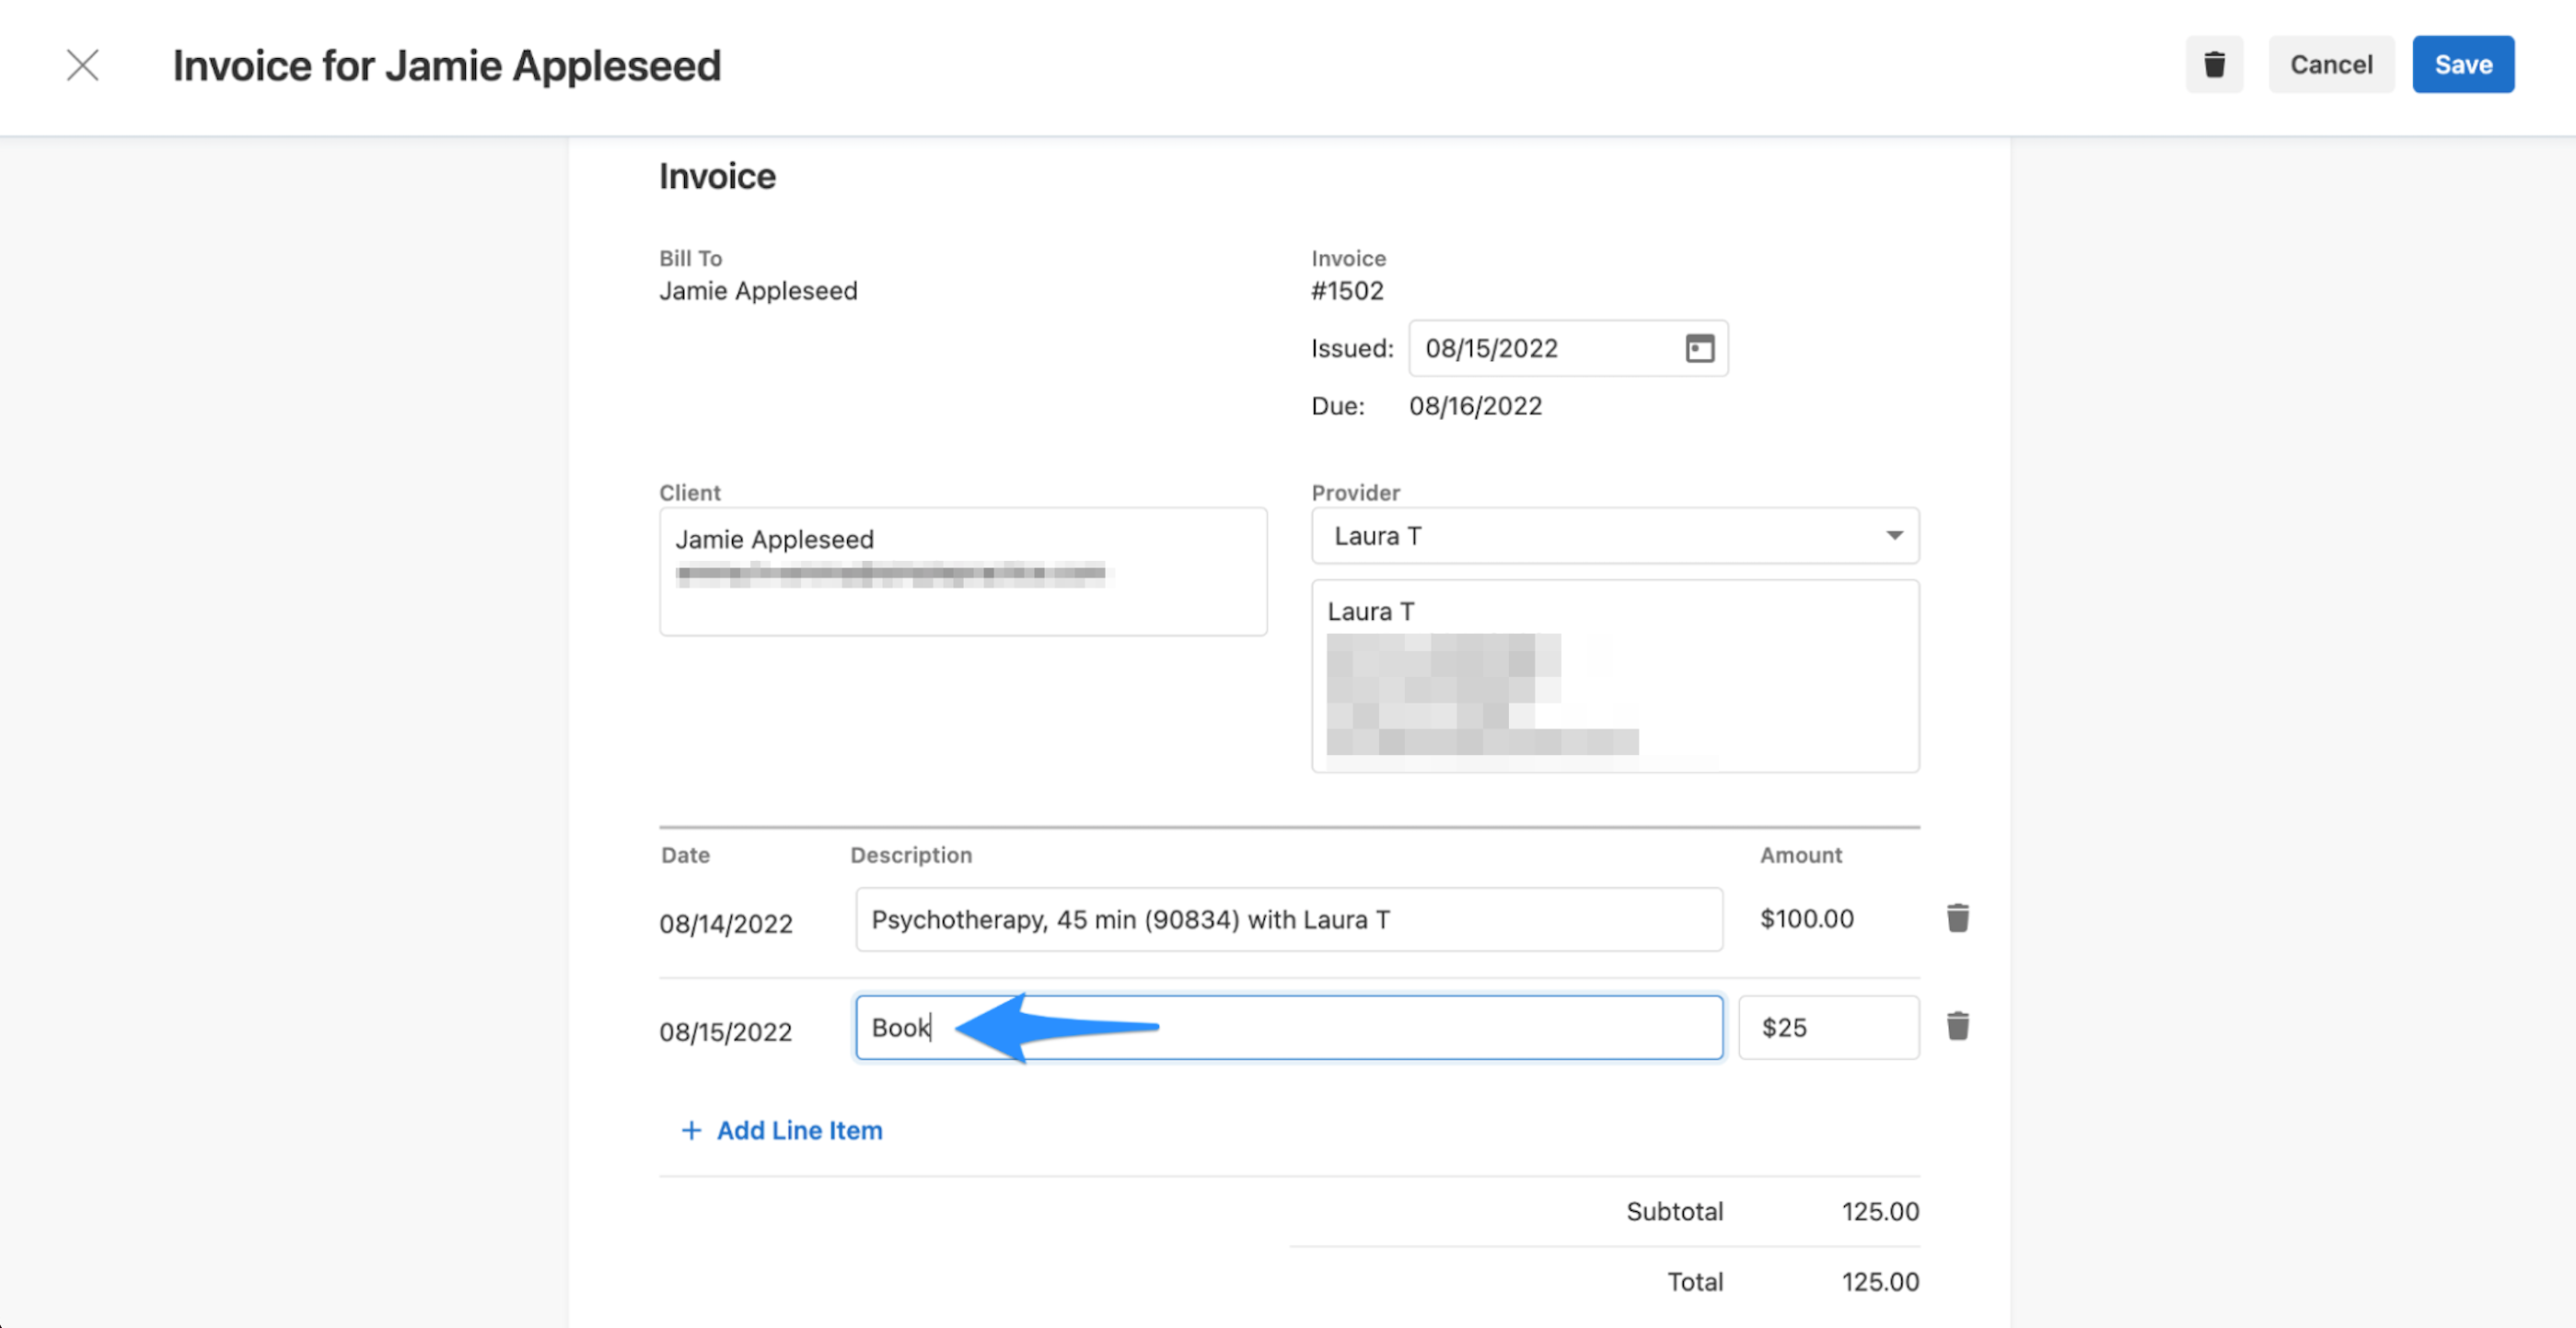Remove the $25 line item with its trash icon

(1957, 1026)
